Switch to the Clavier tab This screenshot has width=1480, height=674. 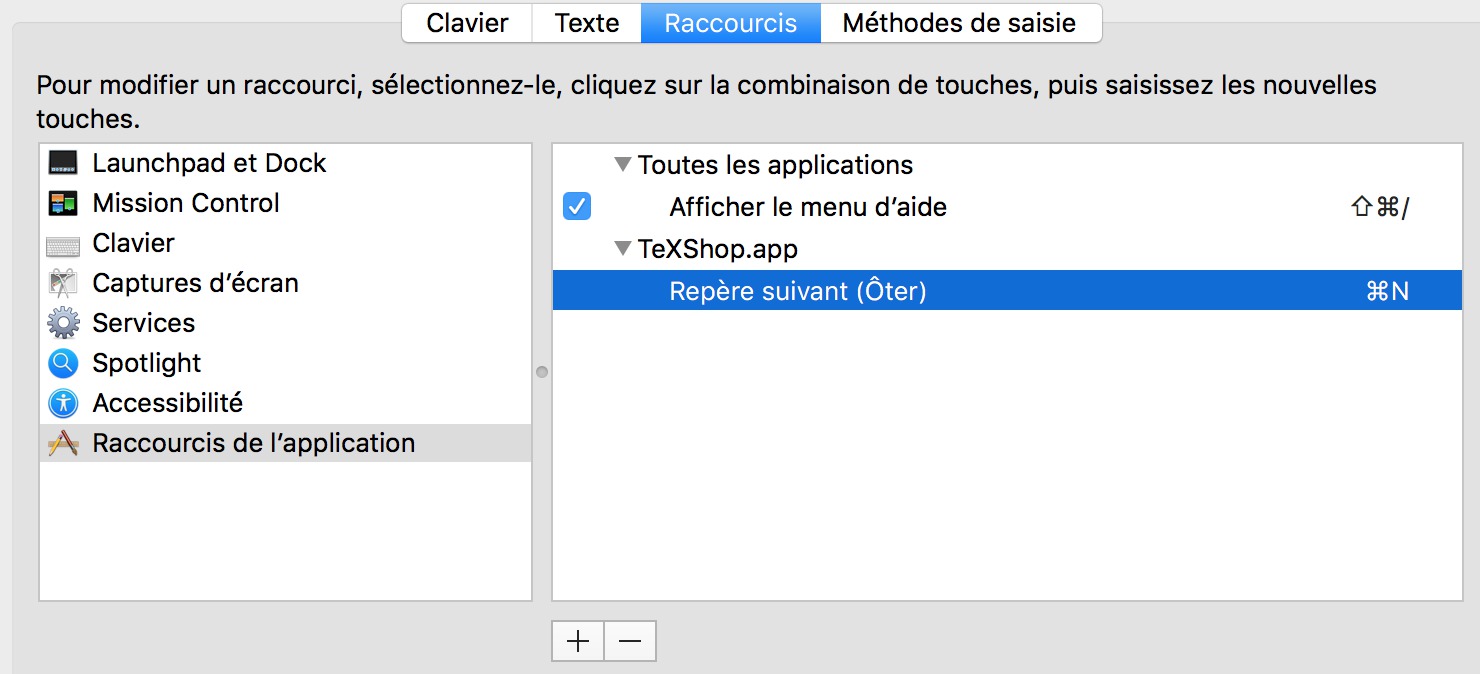(467, 23)
